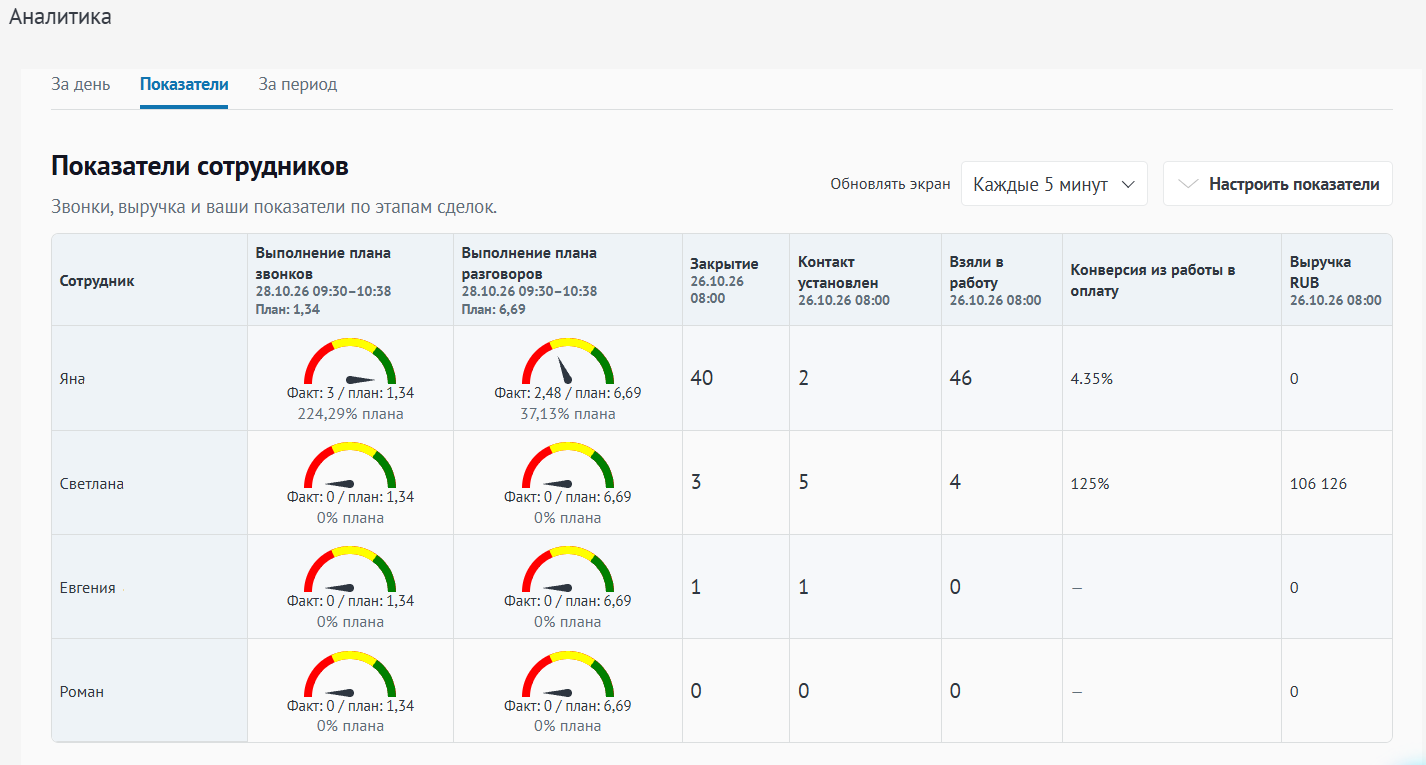Viewport: 1426px width, 765px height.
Task: Click the Аналитика page title
Action: coord(60,17)
